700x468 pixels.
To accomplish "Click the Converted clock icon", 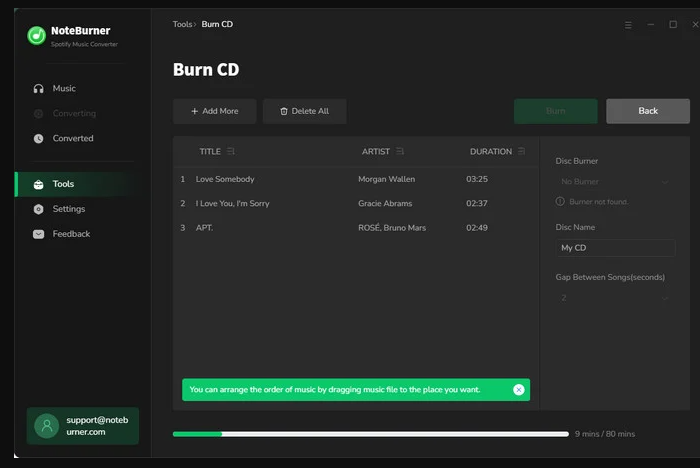I will pyautogui.click(x=38, y=139).
